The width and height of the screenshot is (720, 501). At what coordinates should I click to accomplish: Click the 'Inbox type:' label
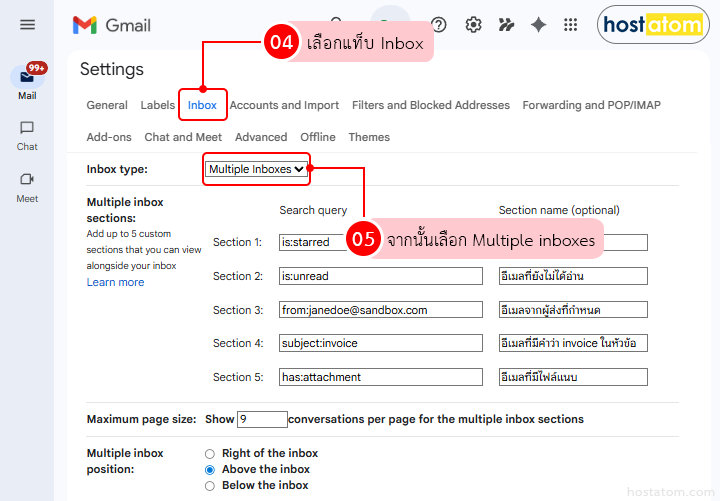click(x=117, y=169)
